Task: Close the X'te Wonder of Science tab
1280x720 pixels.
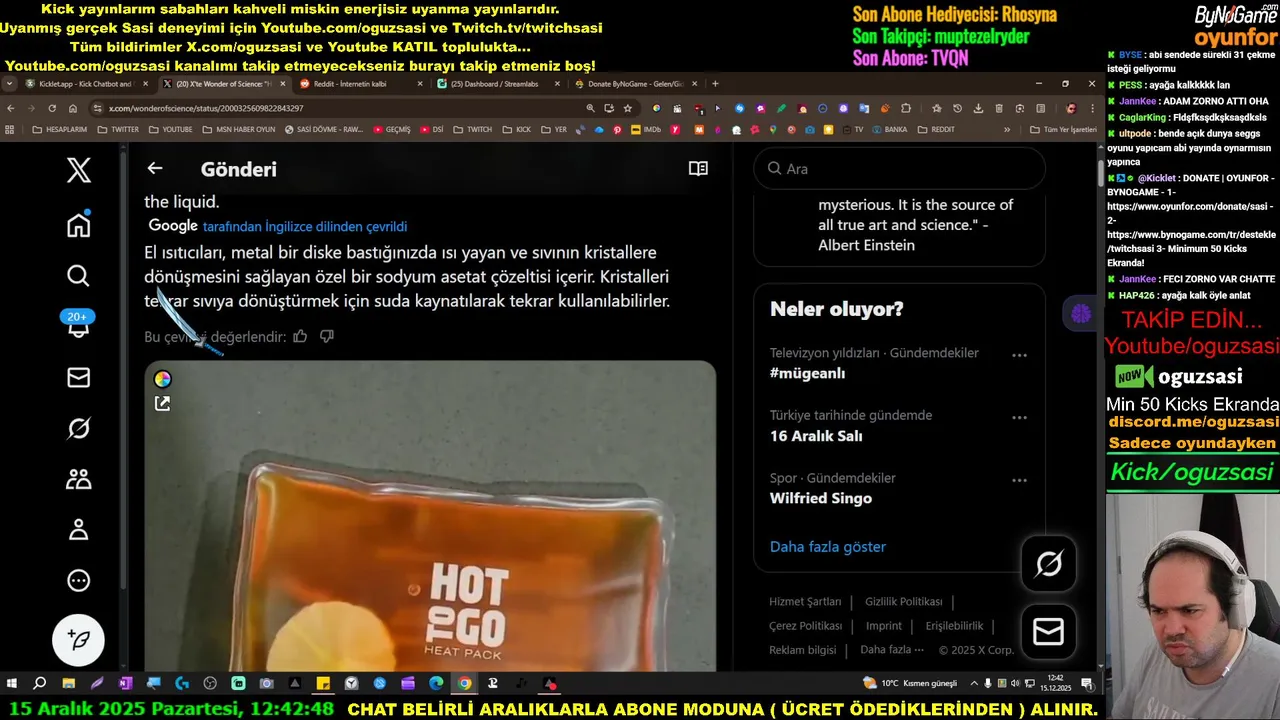Action: coord(283,84)
